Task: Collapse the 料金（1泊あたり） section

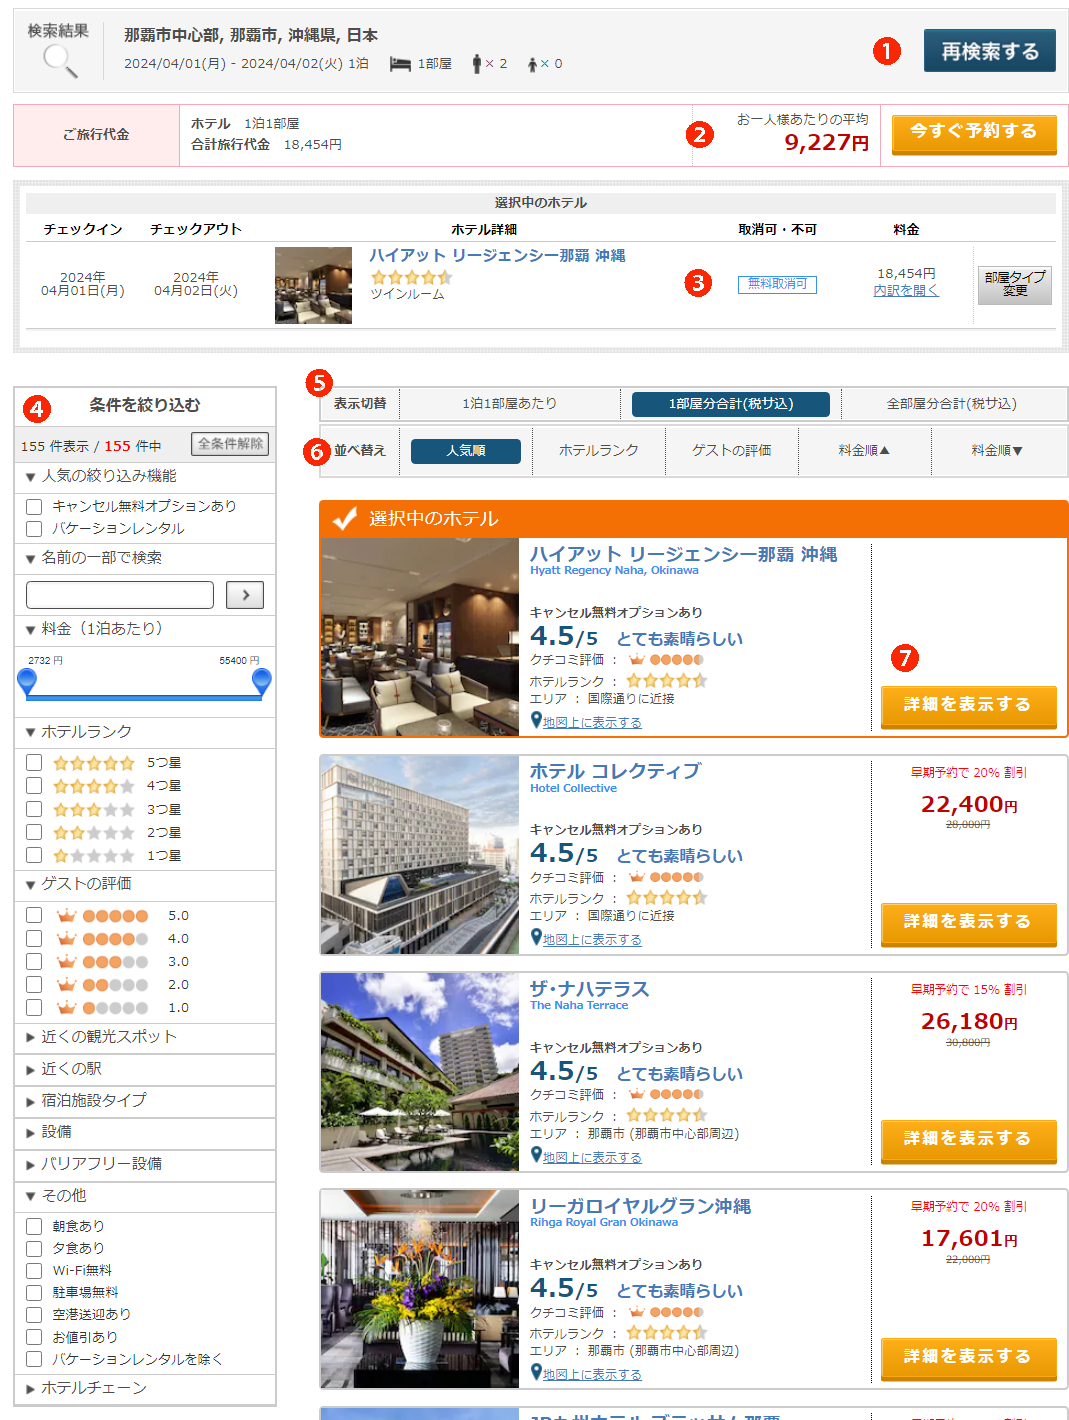Action: tap(145, 629)
